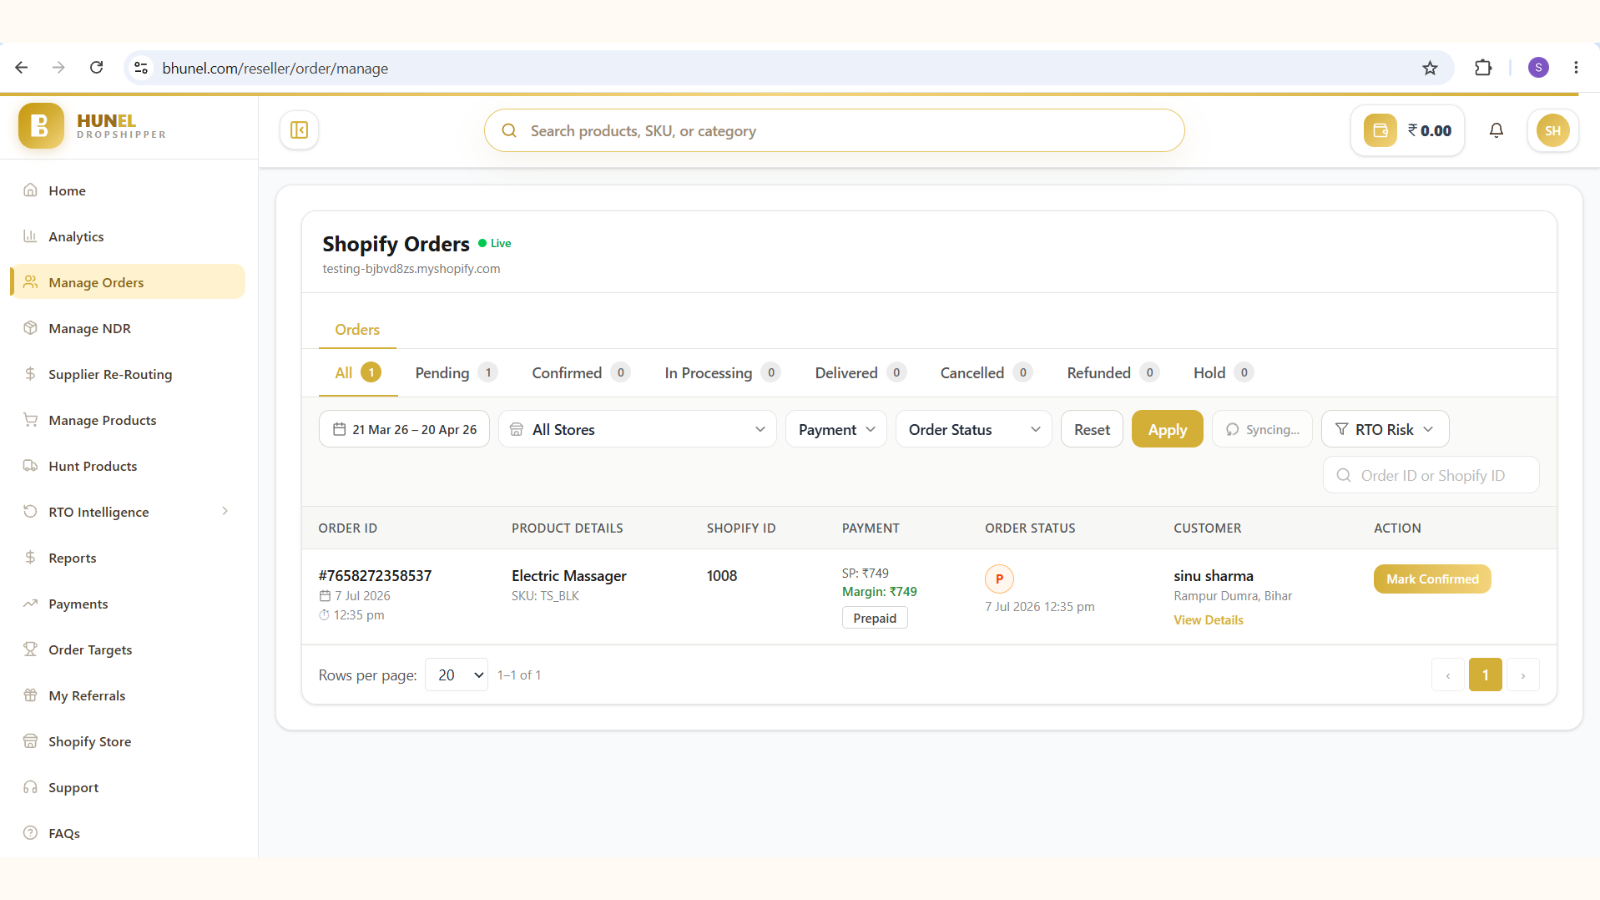The width and height of the screenshot is (1600, 900).
Task: Open the All Stores dropdown
Action: pyautogui.click(x=637, y=429)
